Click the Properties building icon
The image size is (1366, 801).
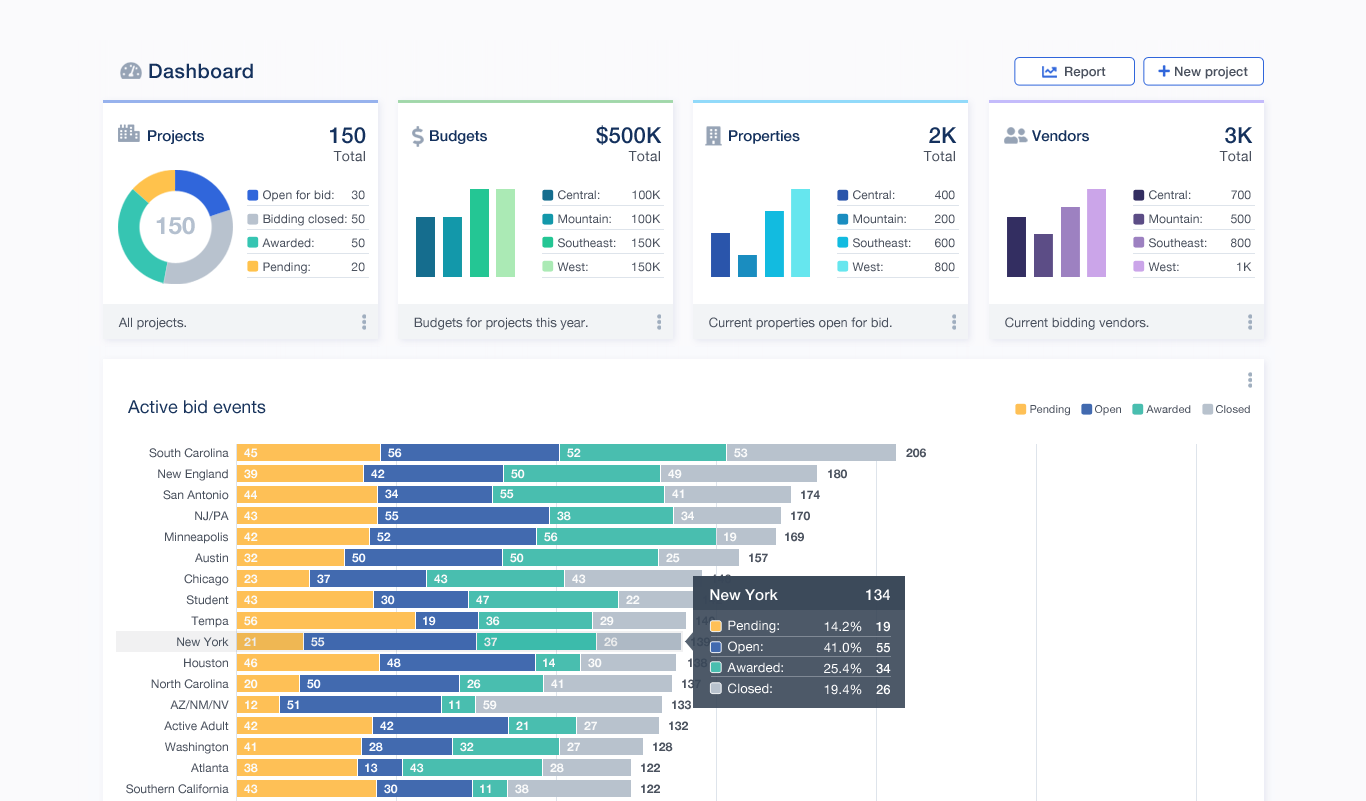coord(713,136)
